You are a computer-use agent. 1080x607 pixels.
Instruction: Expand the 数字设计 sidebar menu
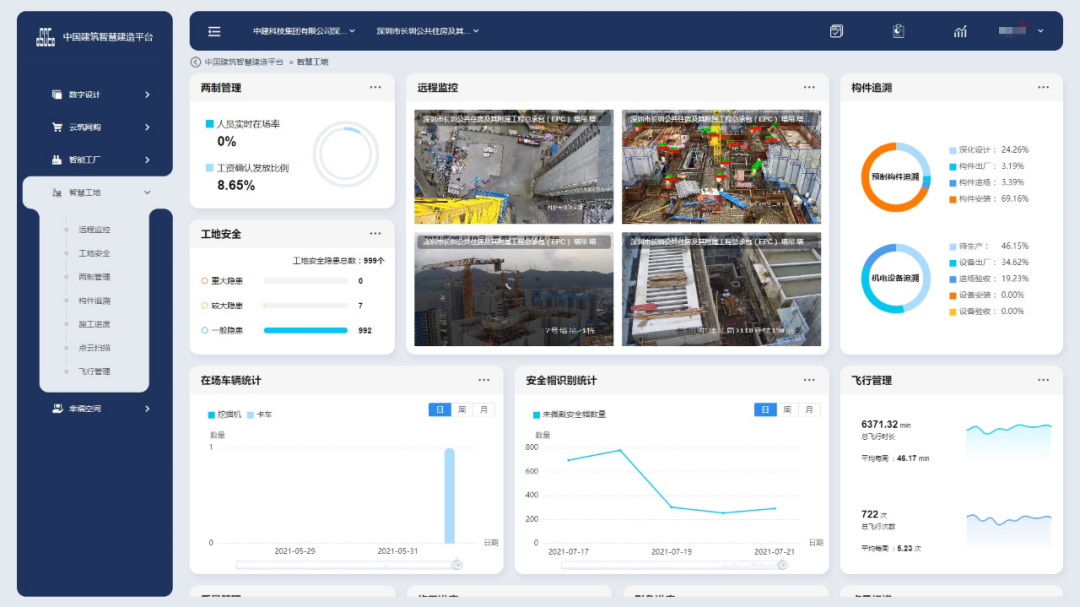[100, 95]
